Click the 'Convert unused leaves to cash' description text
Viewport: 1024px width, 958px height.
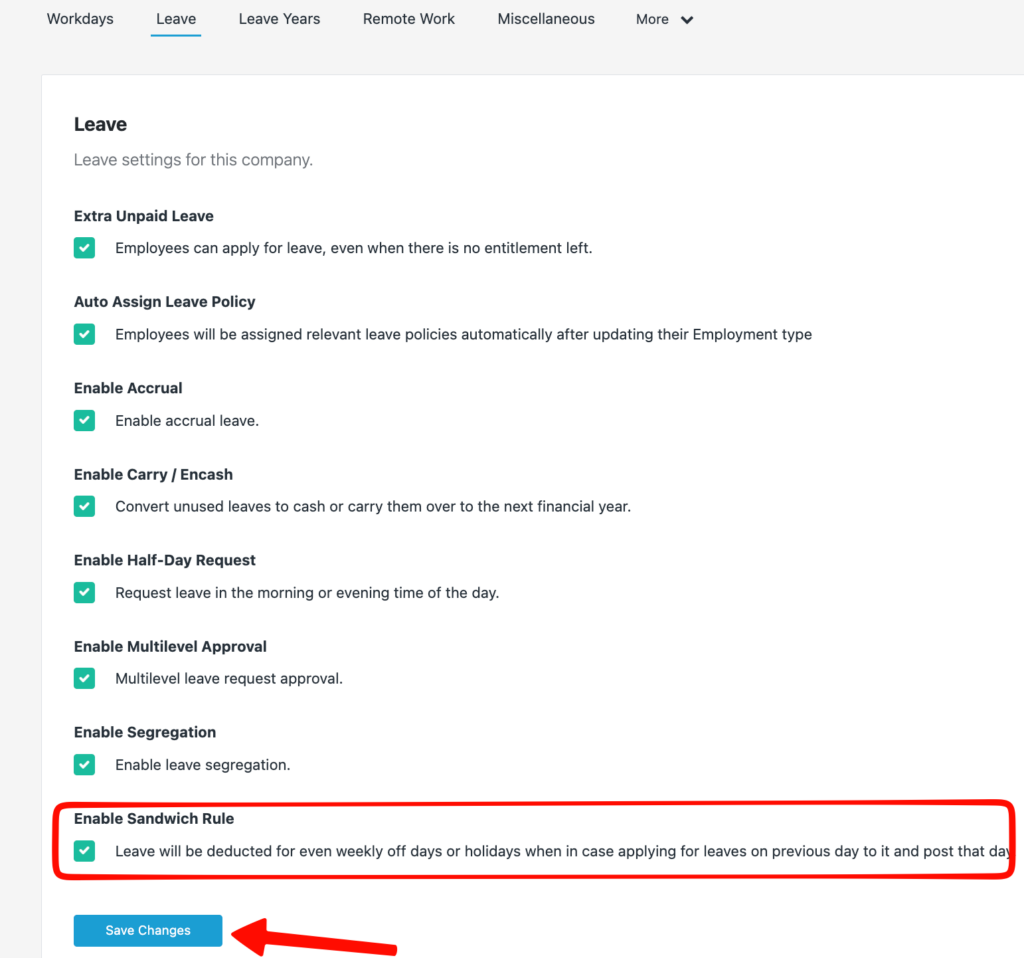pos(372,506)
